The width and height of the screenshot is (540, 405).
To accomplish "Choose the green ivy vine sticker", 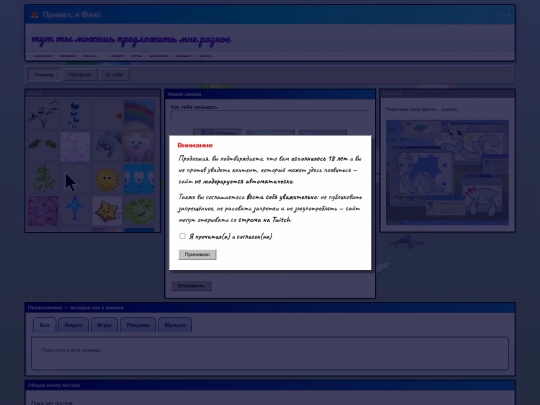I will 43,179.
